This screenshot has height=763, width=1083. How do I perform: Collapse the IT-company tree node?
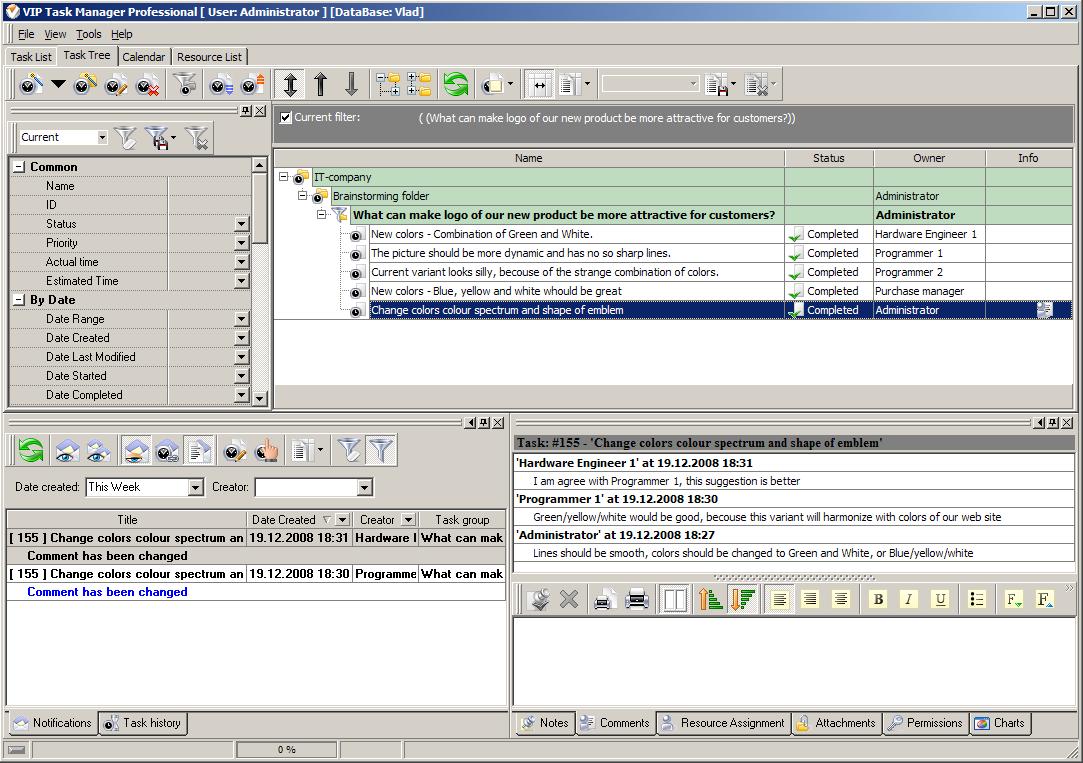283,177
